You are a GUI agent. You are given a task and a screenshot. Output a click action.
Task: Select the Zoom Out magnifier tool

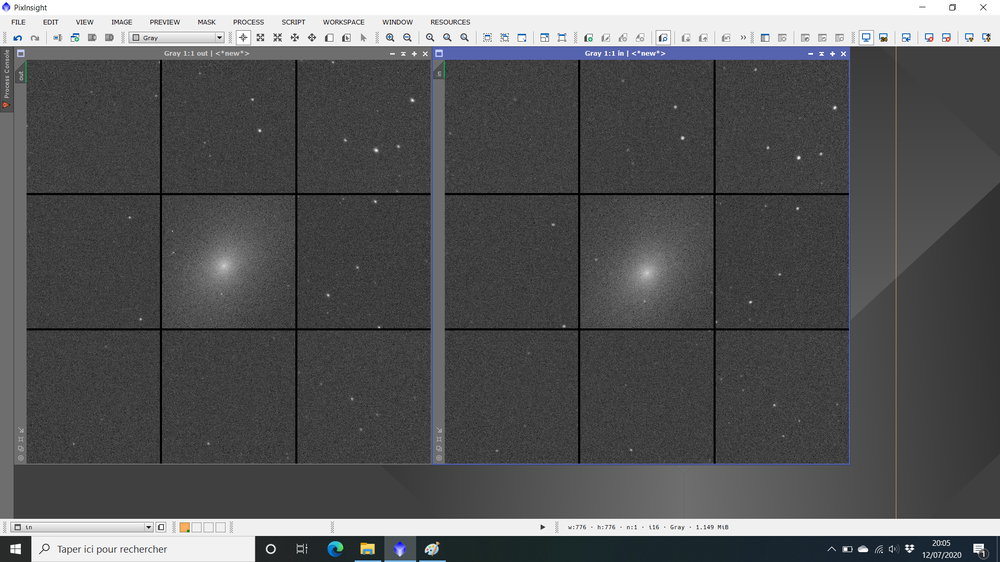click(408, 38)
